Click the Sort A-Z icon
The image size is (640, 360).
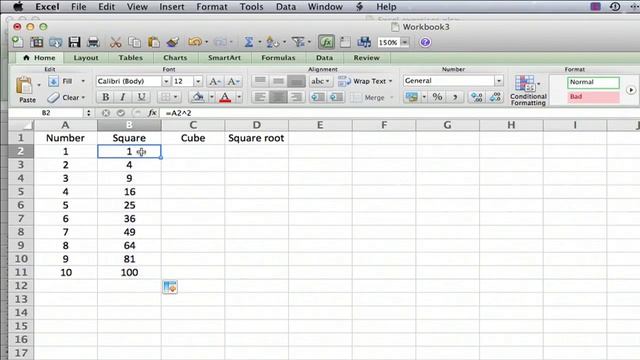tap(272, 42)
